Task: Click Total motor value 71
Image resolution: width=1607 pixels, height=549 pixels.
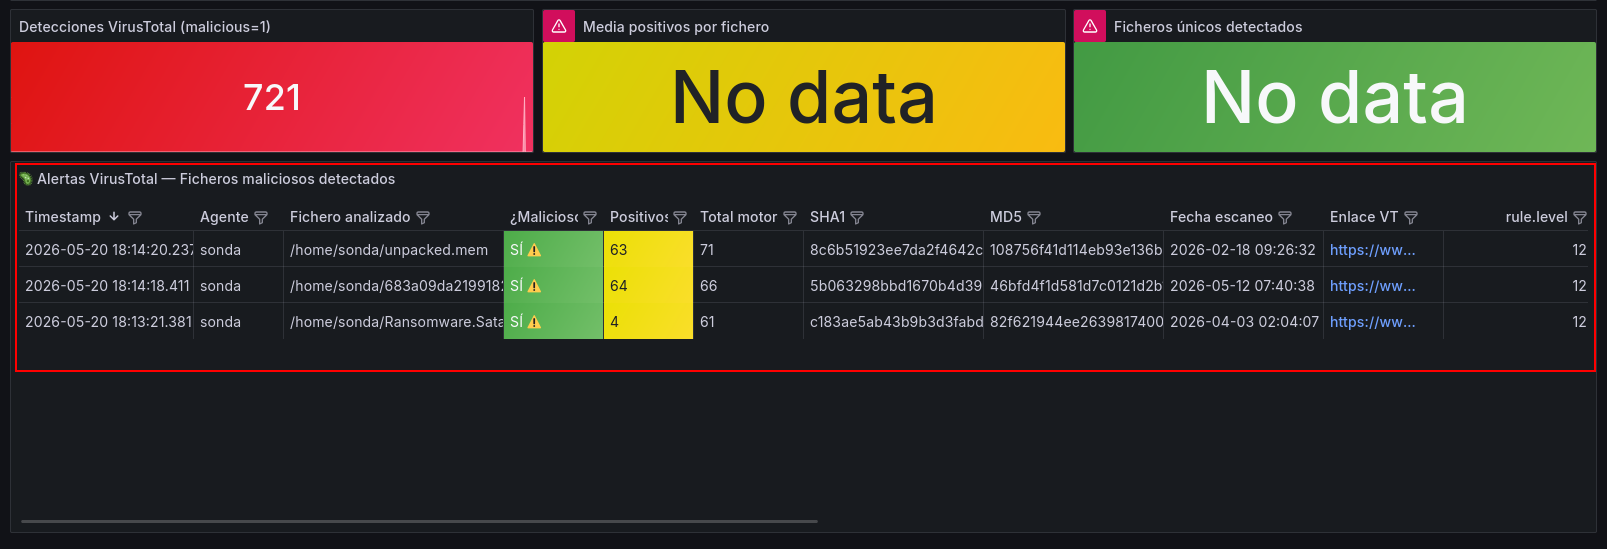Action: point(707,250)
